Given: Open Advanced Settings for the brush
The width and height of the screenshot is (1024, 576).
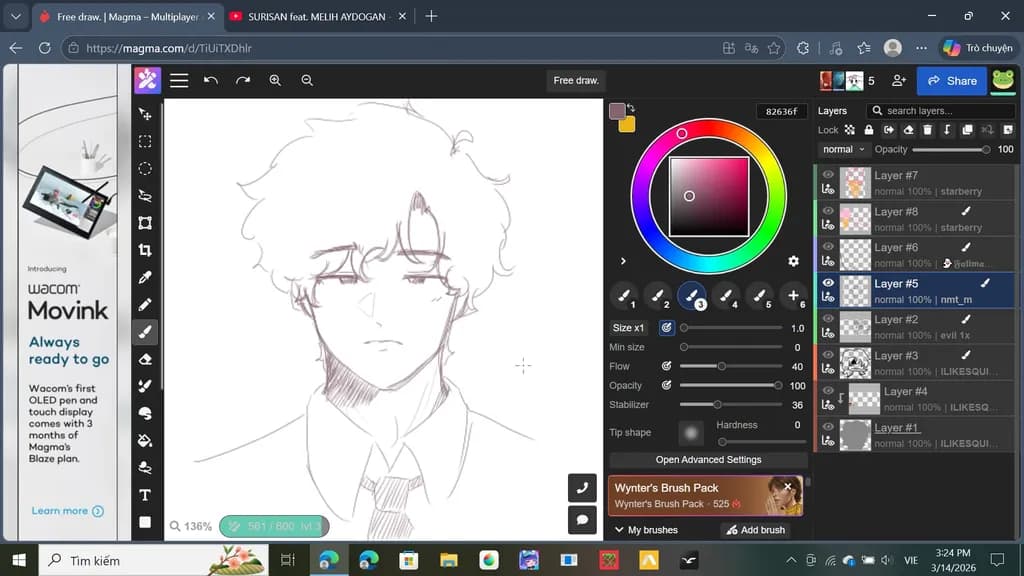Looking at the screenshot, I should click(x=708, y=460).
